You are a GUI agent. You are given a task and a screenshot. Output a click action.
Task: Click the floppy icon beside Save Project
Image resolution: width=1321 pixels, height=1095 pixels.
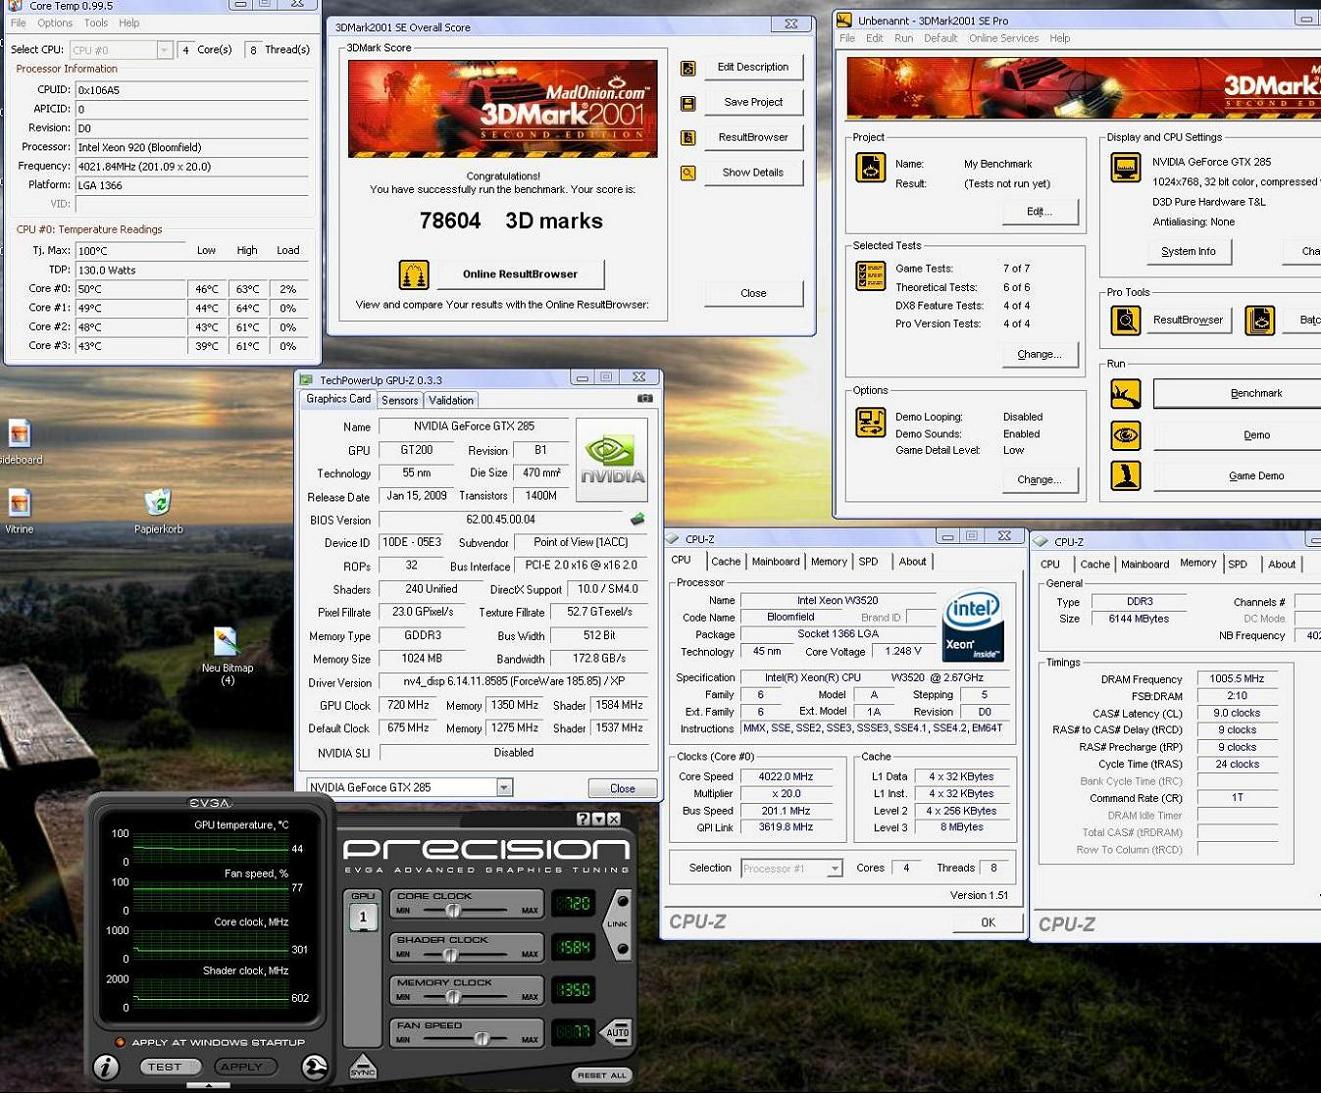(x=688, y=103)
